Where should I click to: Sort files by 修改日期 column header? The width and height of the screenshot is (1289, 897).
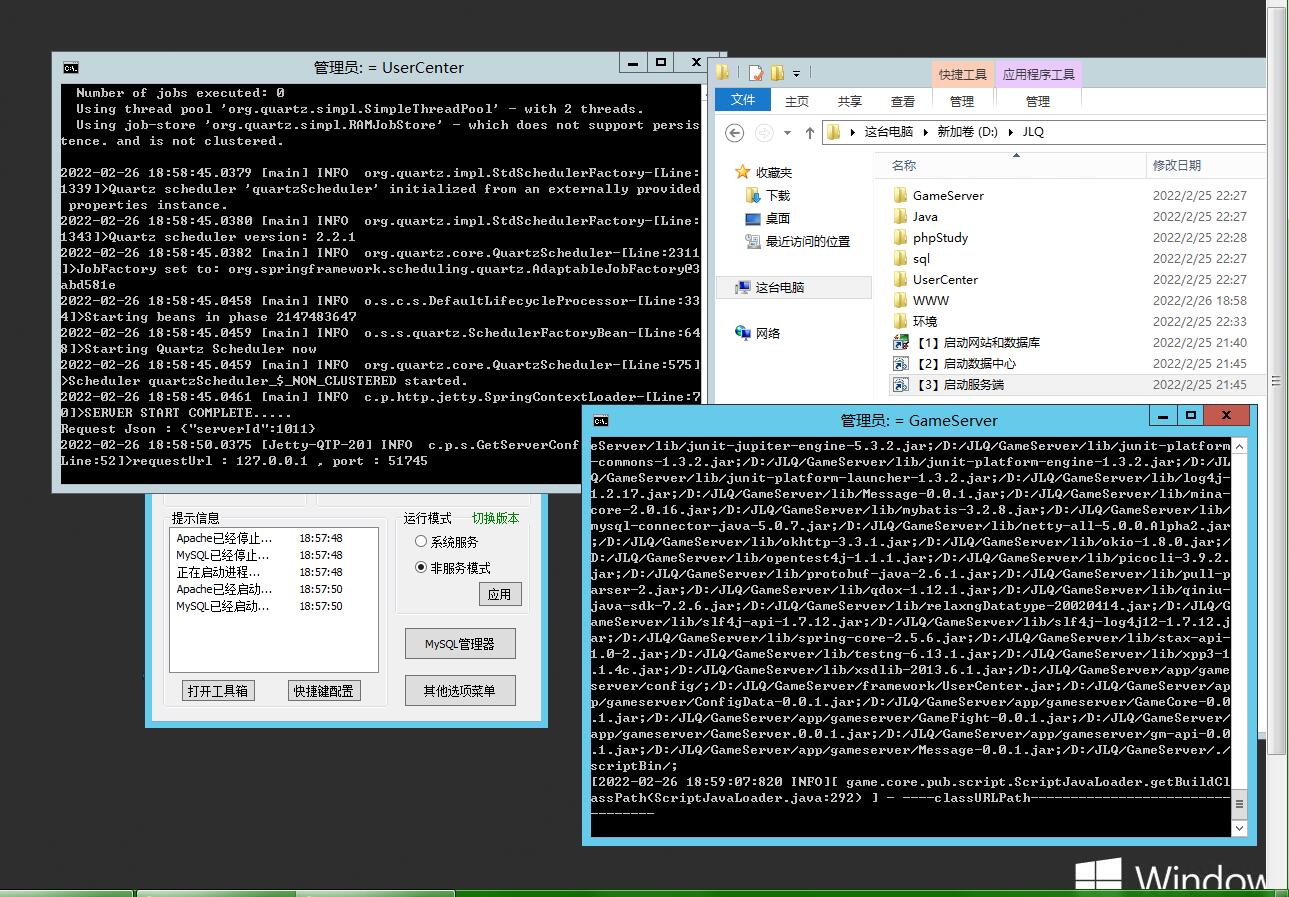pyautogui.click(x=1177, y=165)
